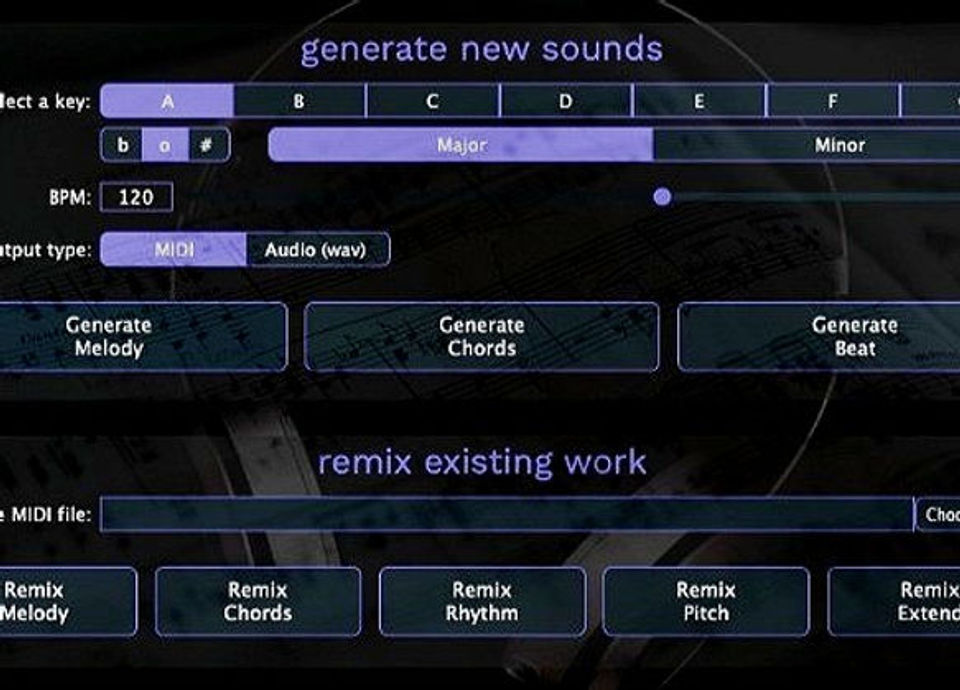Click the 'BPM:' label
The height and width of the screenshot is (690, 960).
point(70,198)
